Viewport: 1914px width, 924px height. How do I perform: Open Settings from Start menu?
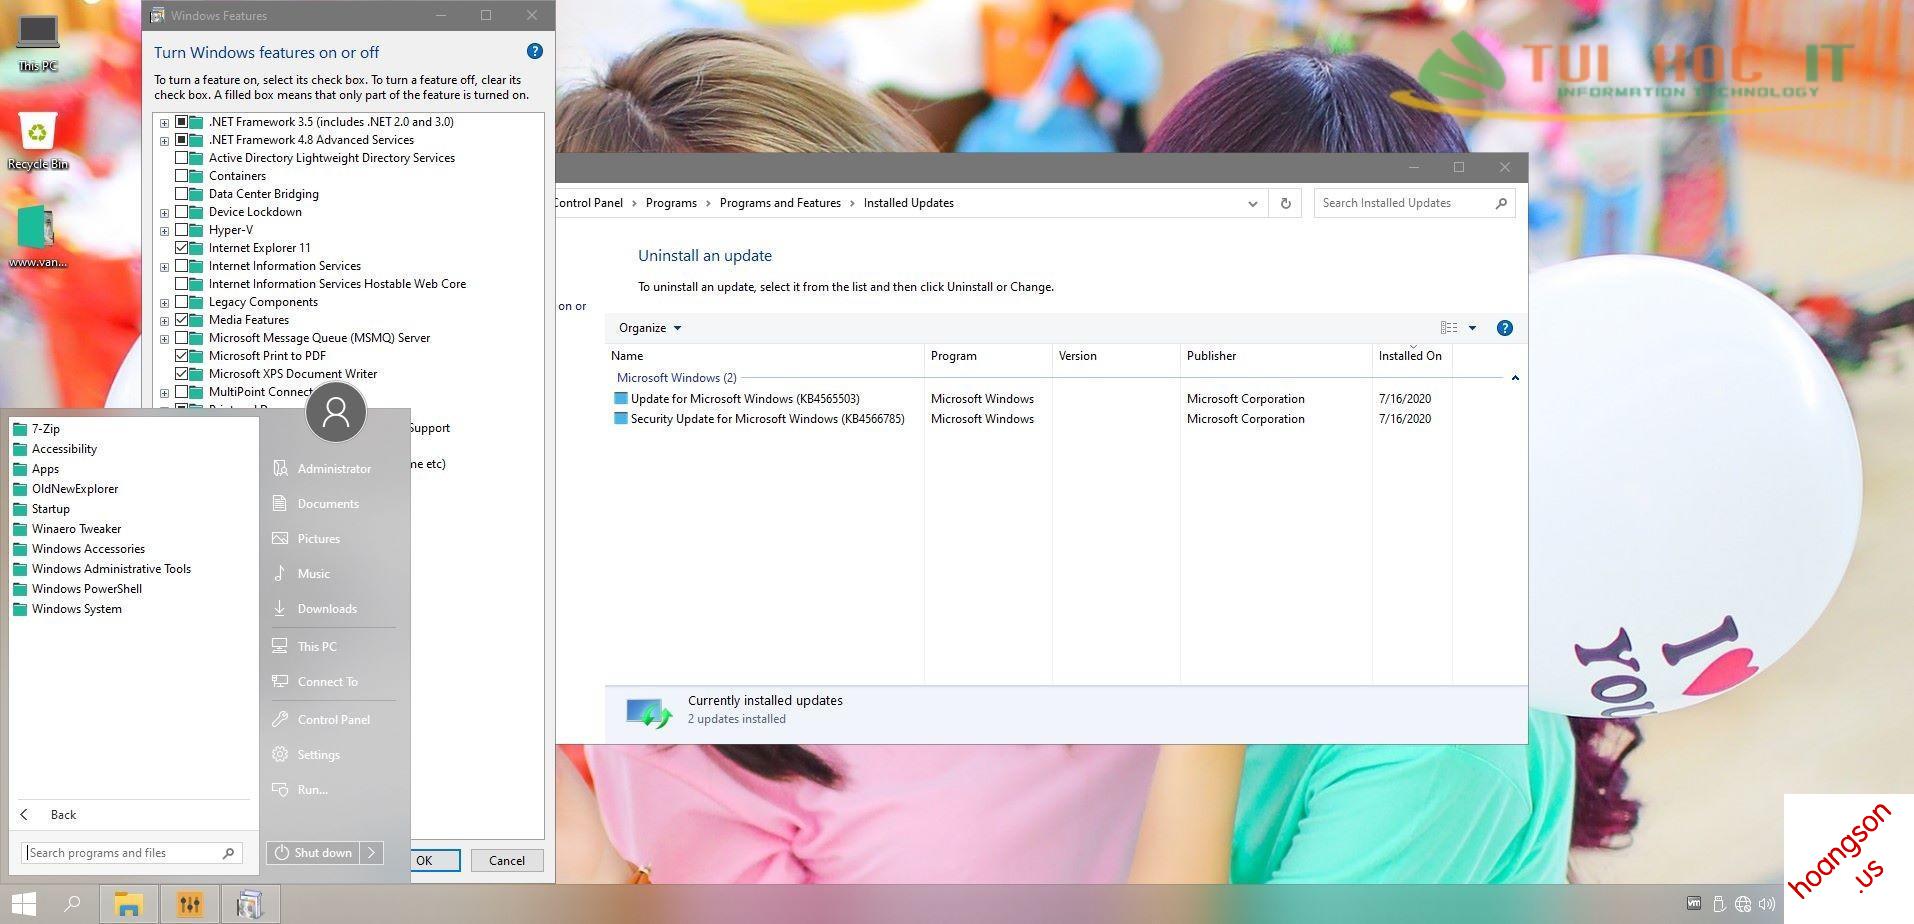tap(318, 755)
